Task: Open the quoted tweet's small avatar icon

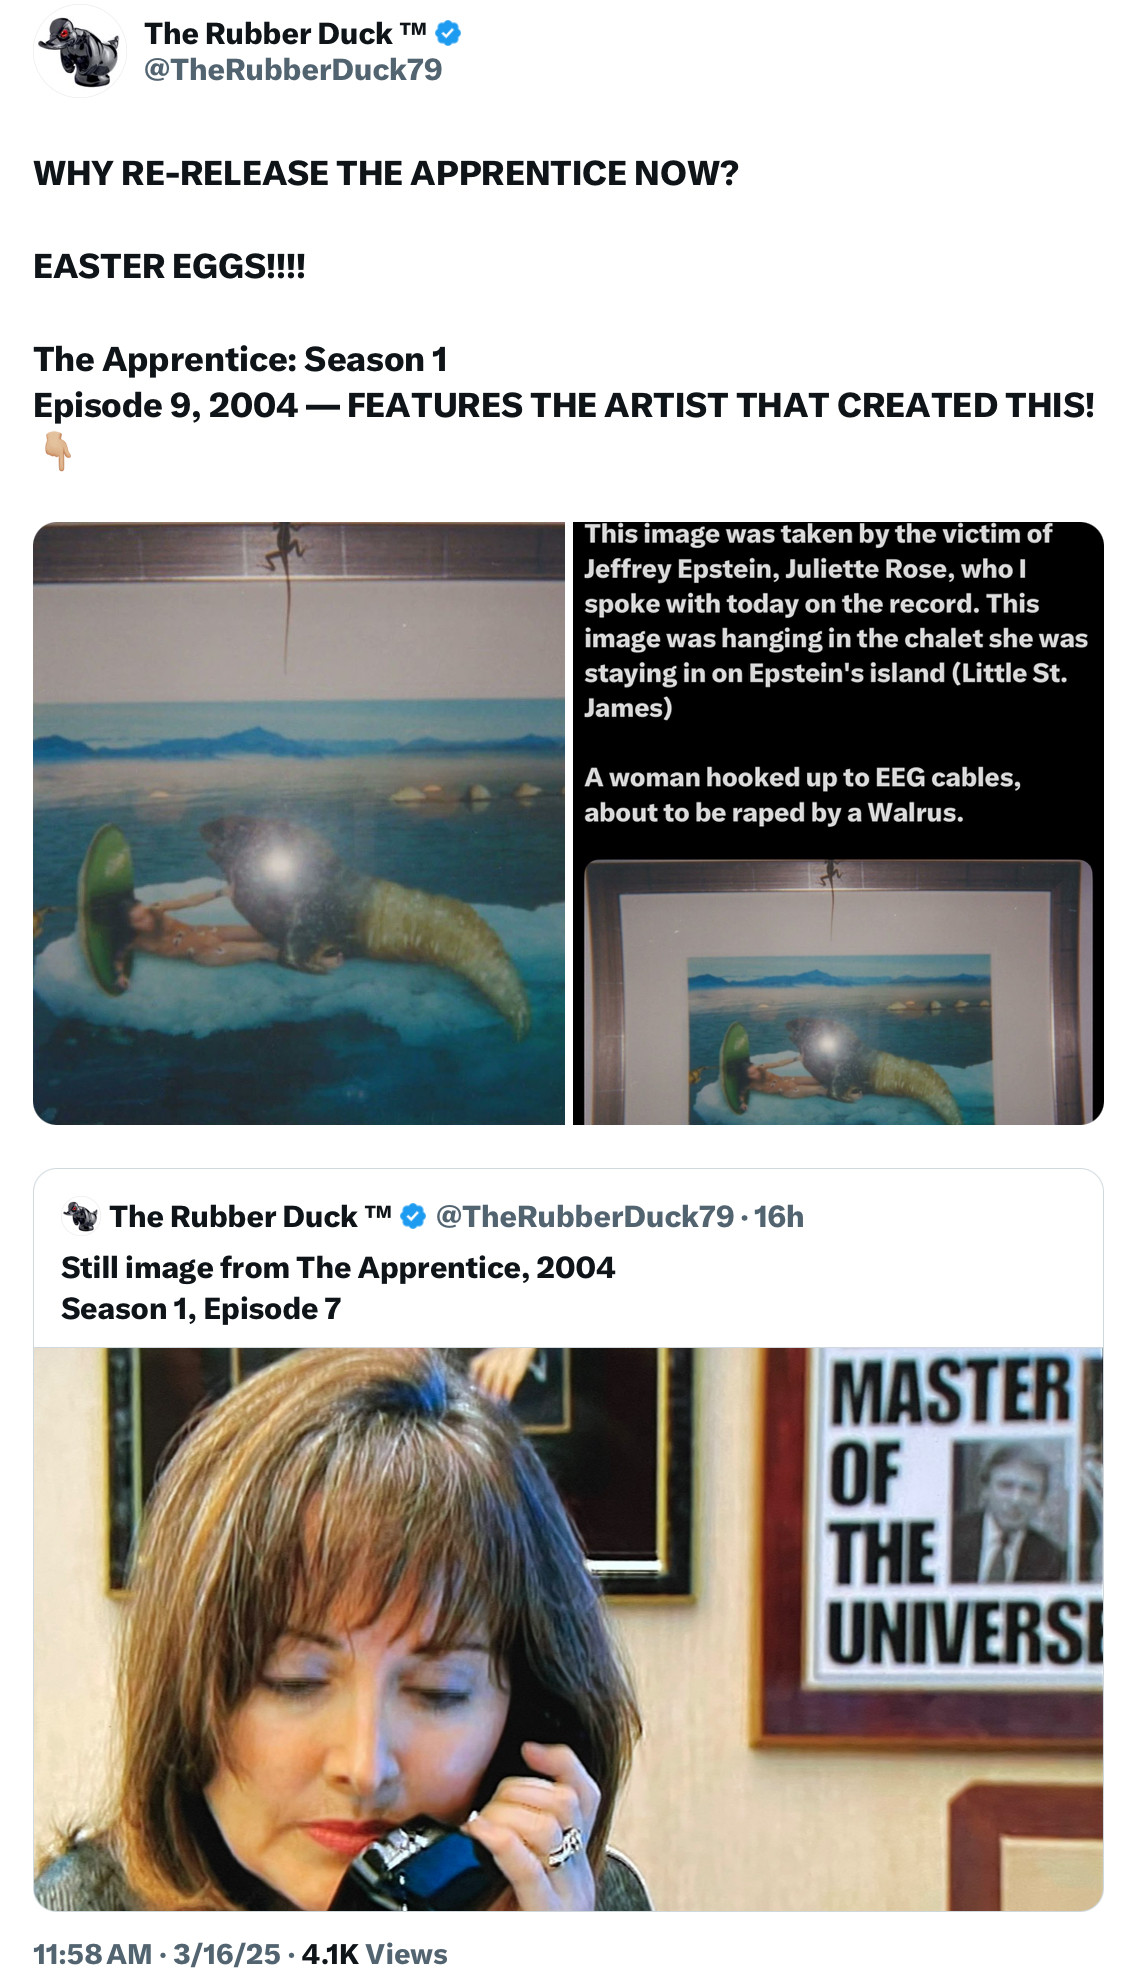Action: click(x=81, y=1216)
